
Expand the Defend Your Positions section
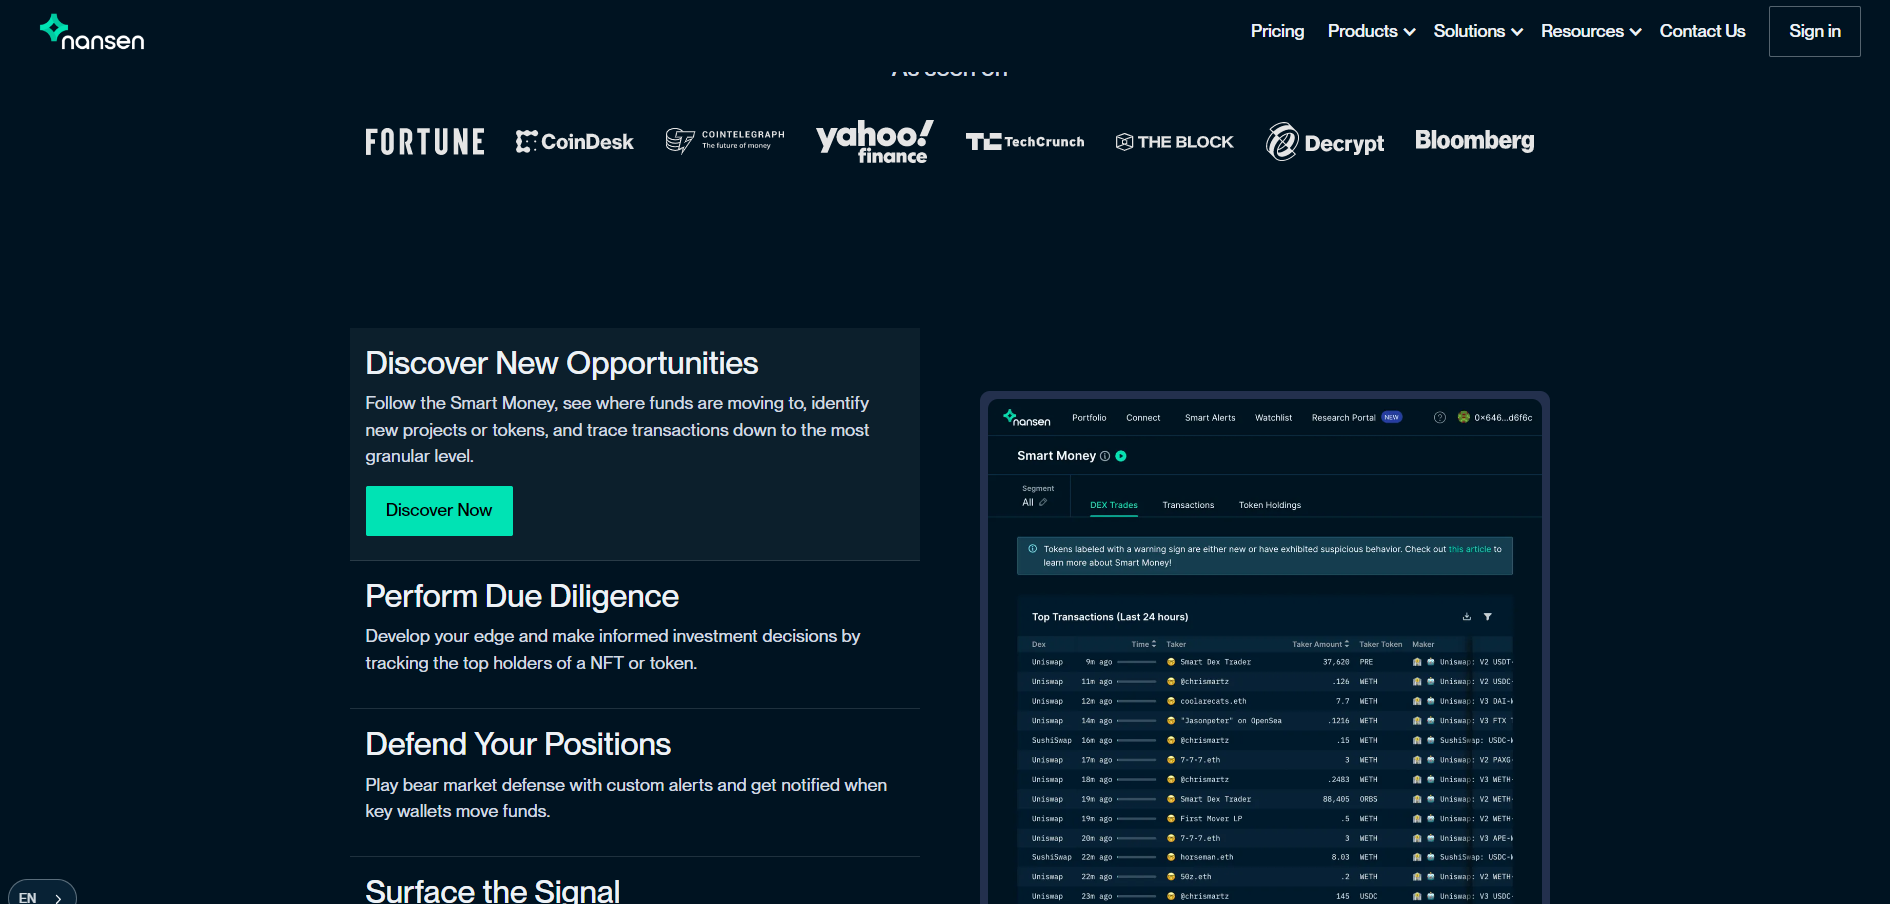point(635,782)
